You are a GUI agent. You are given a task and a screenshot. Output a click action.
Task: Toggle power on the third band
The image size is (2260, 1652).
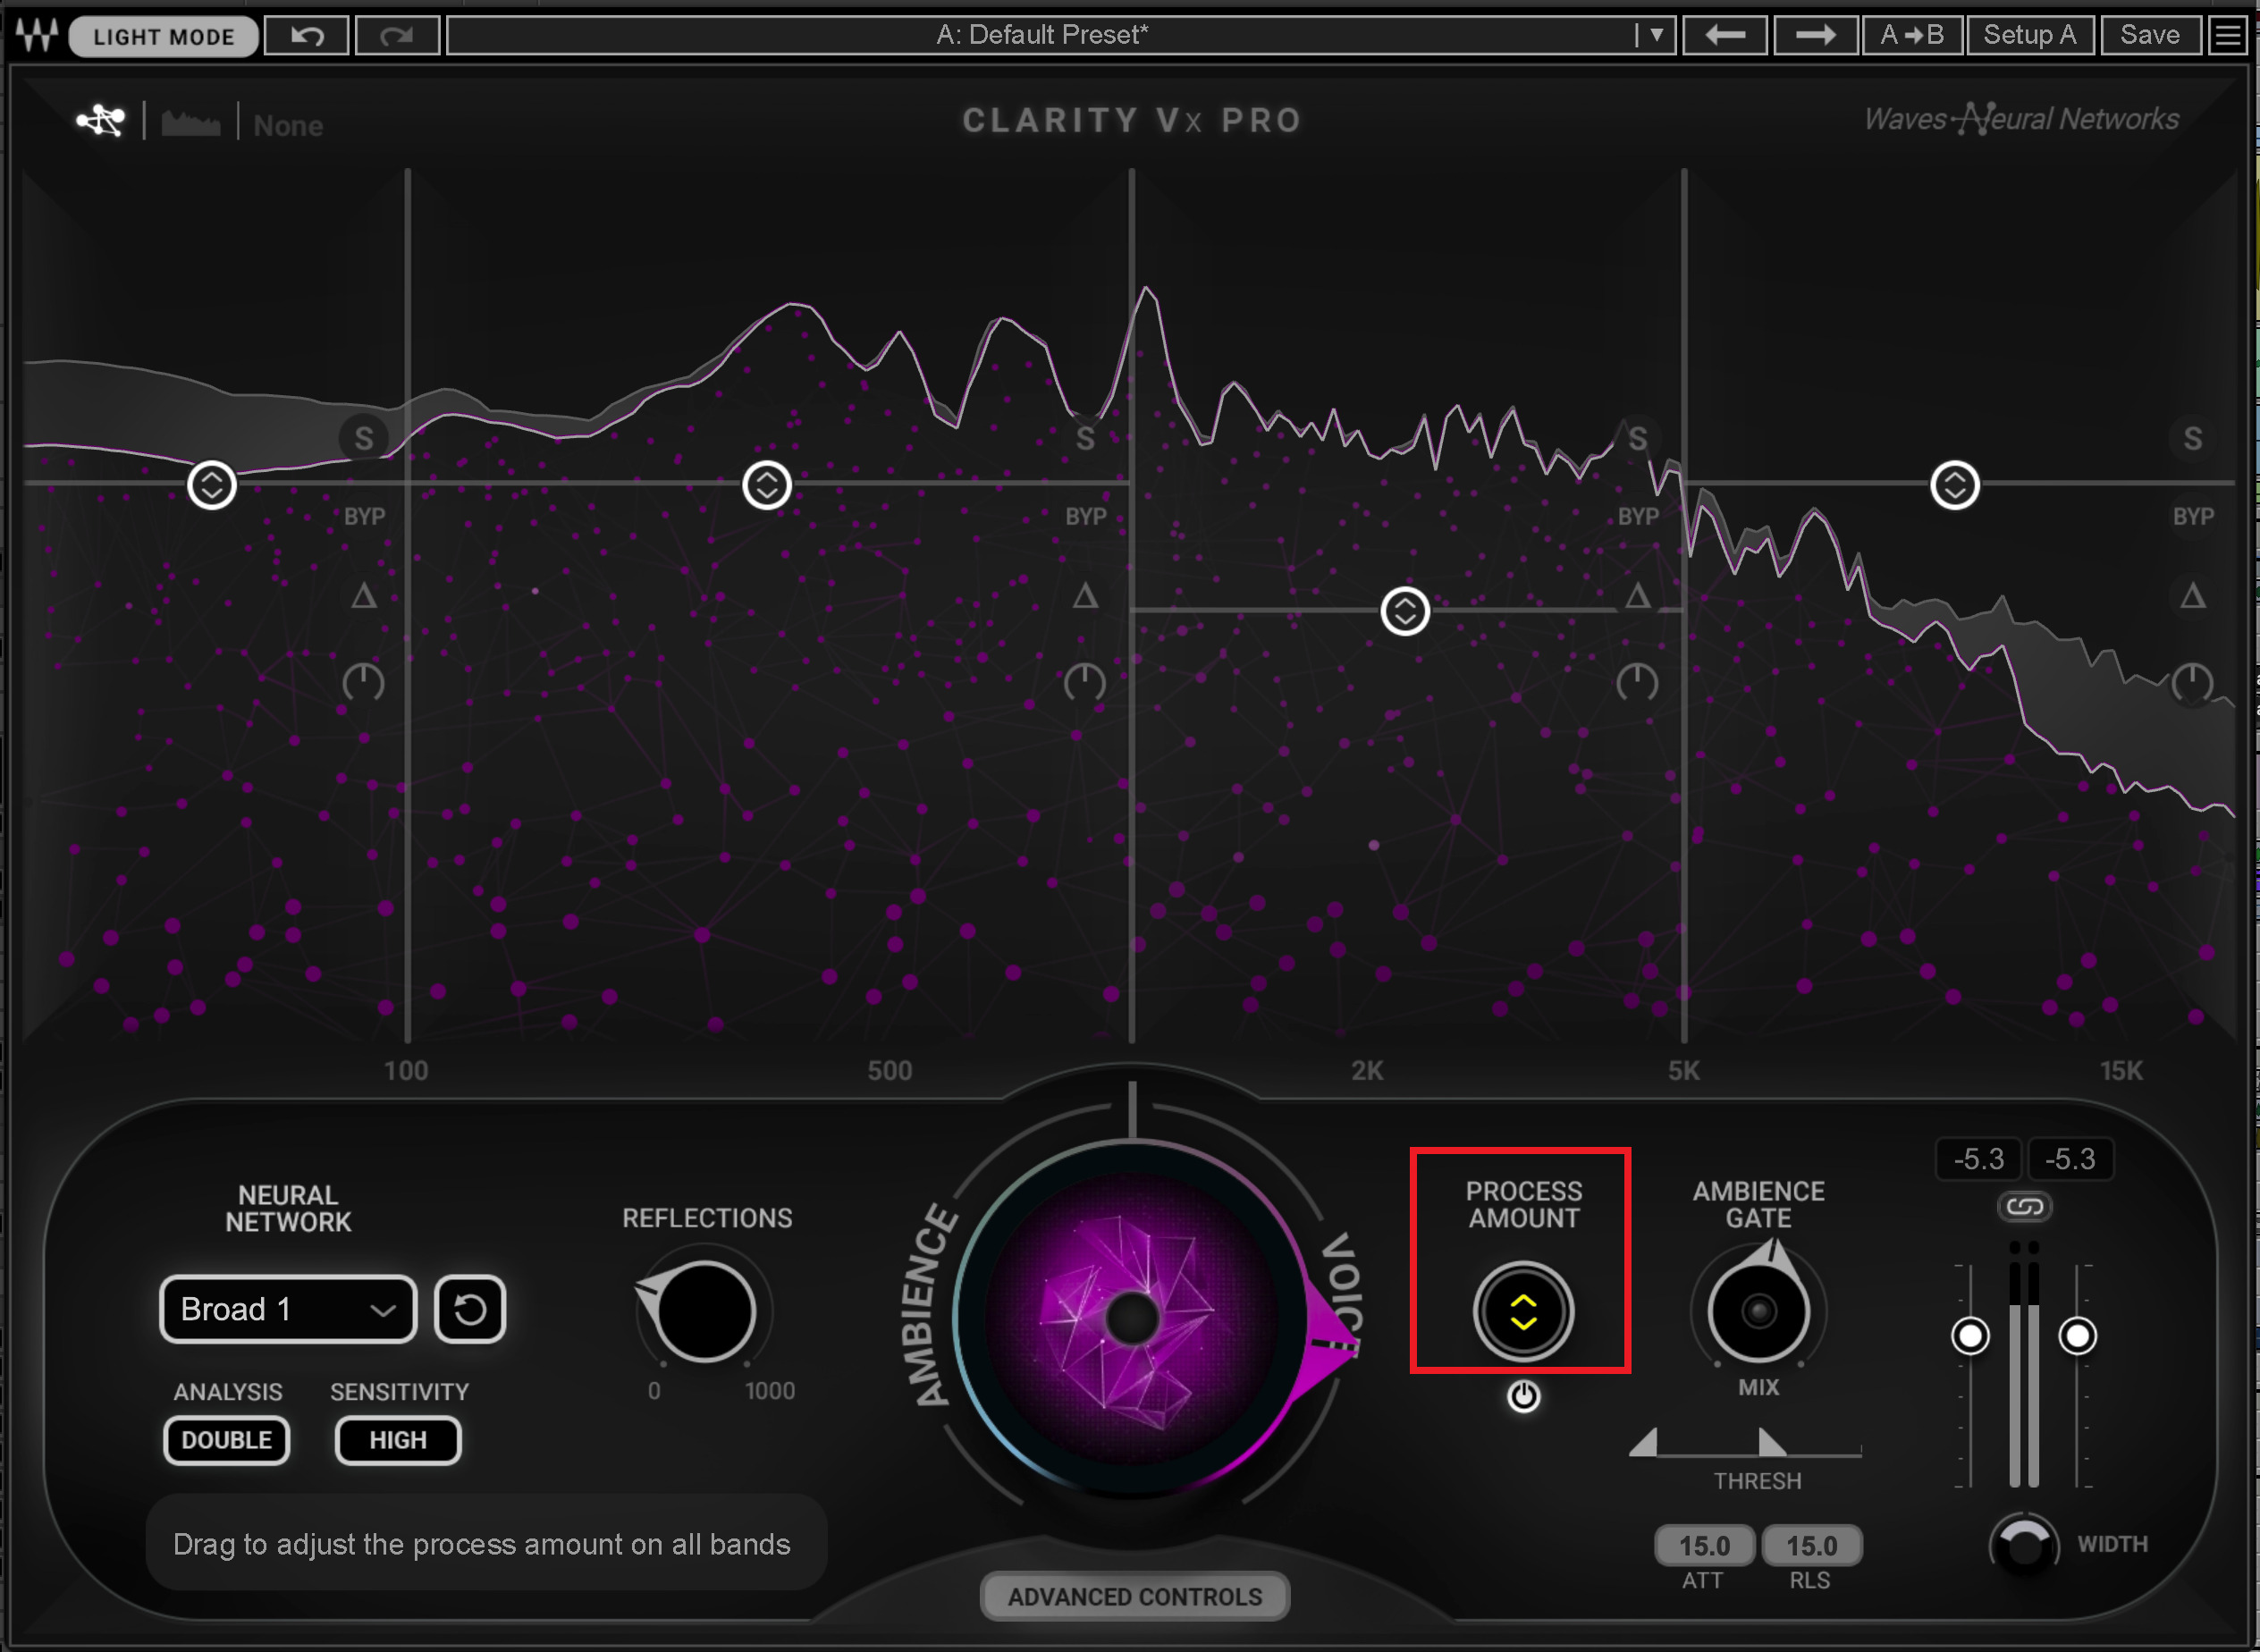tap(1637, 683)
